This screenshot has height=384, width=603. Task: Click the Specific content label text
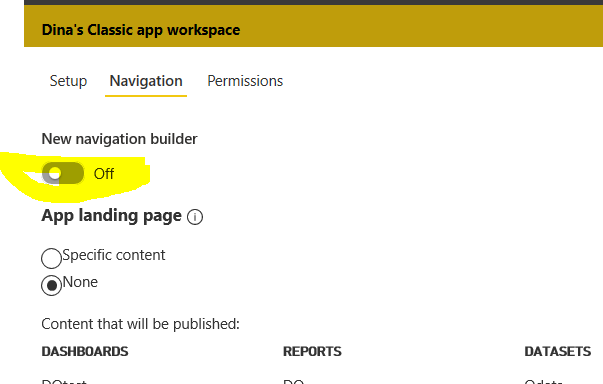click(x=114, y=255)
